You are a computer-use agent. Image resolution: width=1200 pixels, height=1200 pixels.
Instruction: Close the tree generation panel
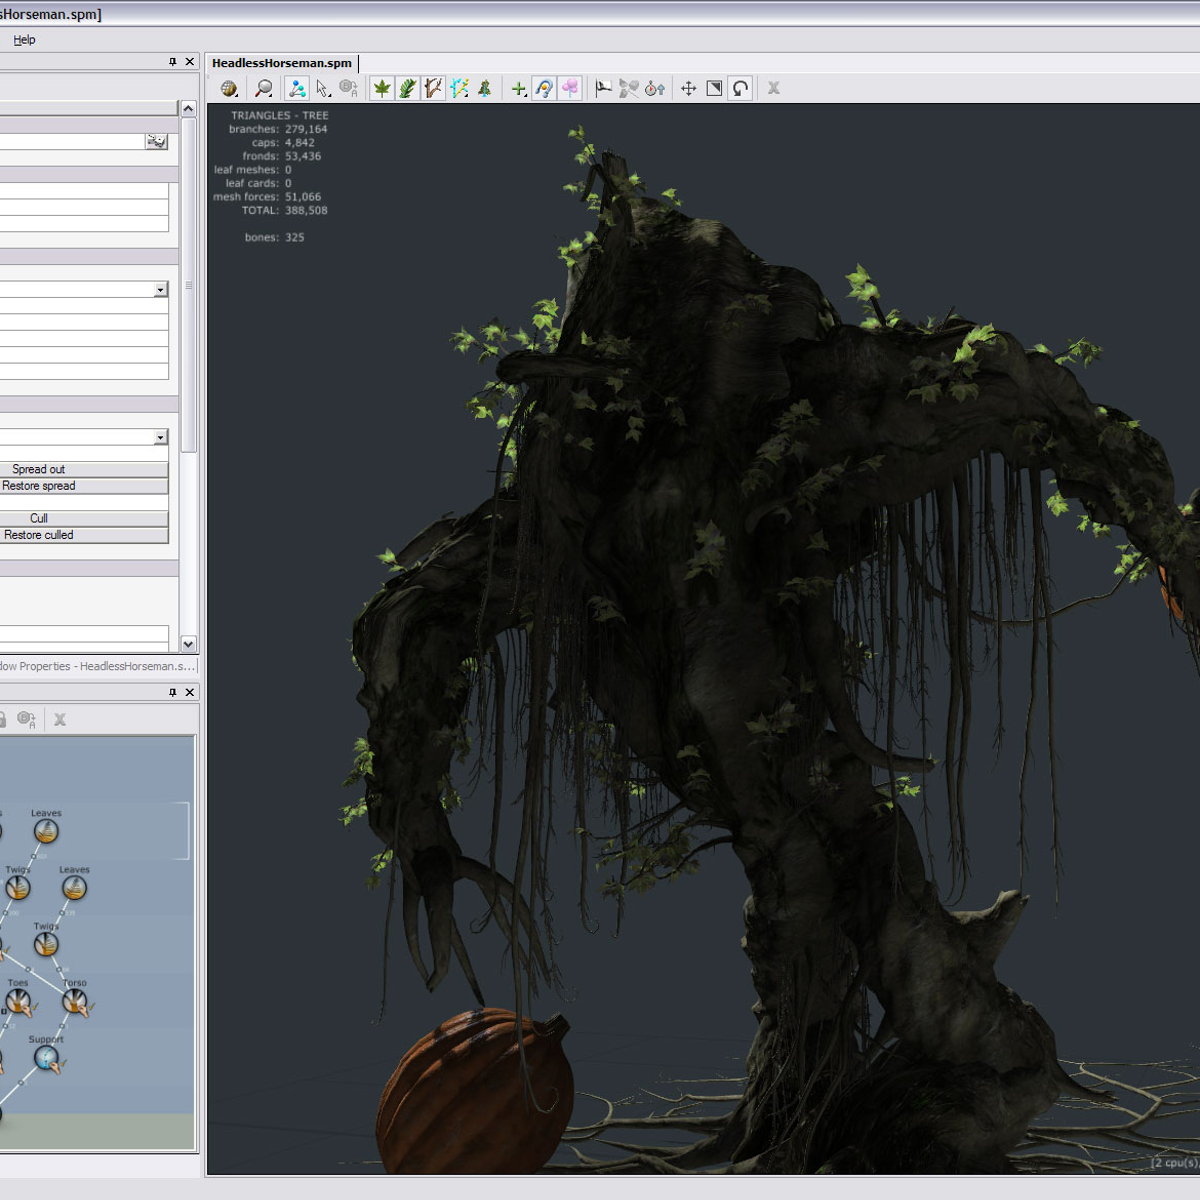pos(190,692)
